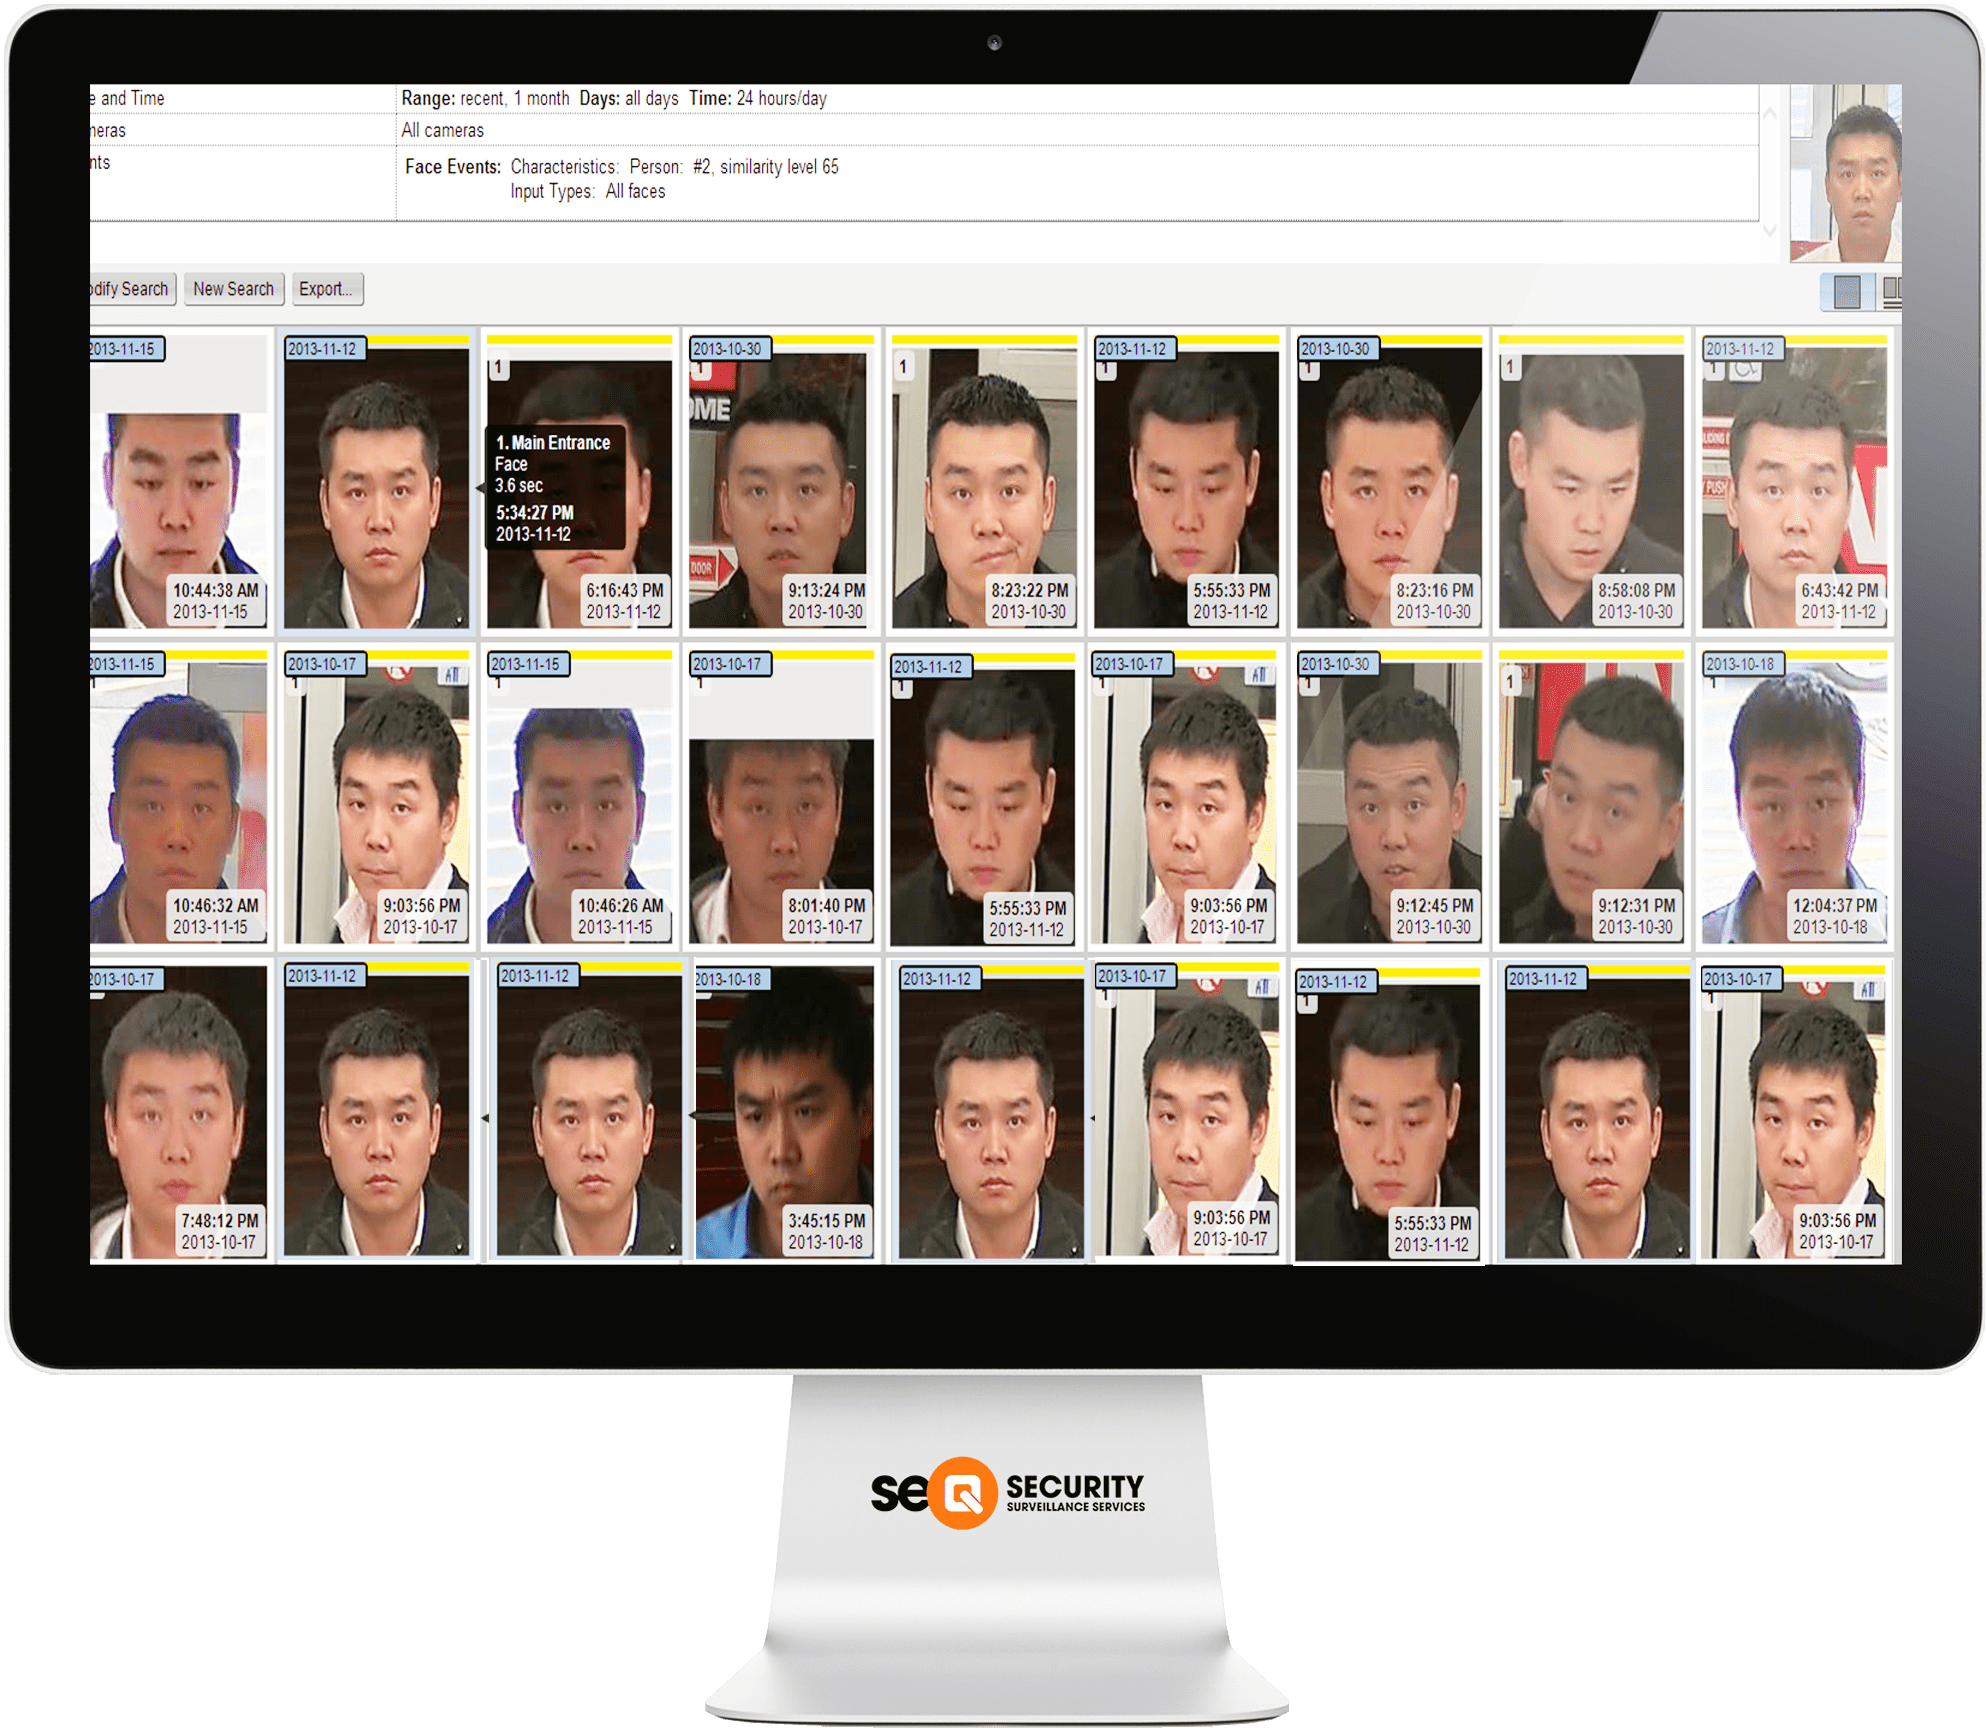
Task: Select the 3:45:15 PM 2013-10-18 face thumbnail
Action: [x=785, y=1110]
